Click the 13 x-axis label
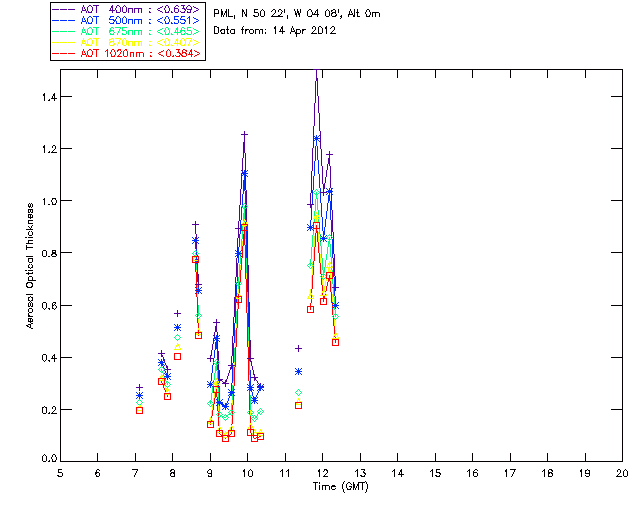The height and width of the screenshot is (512, 640). 360,473
